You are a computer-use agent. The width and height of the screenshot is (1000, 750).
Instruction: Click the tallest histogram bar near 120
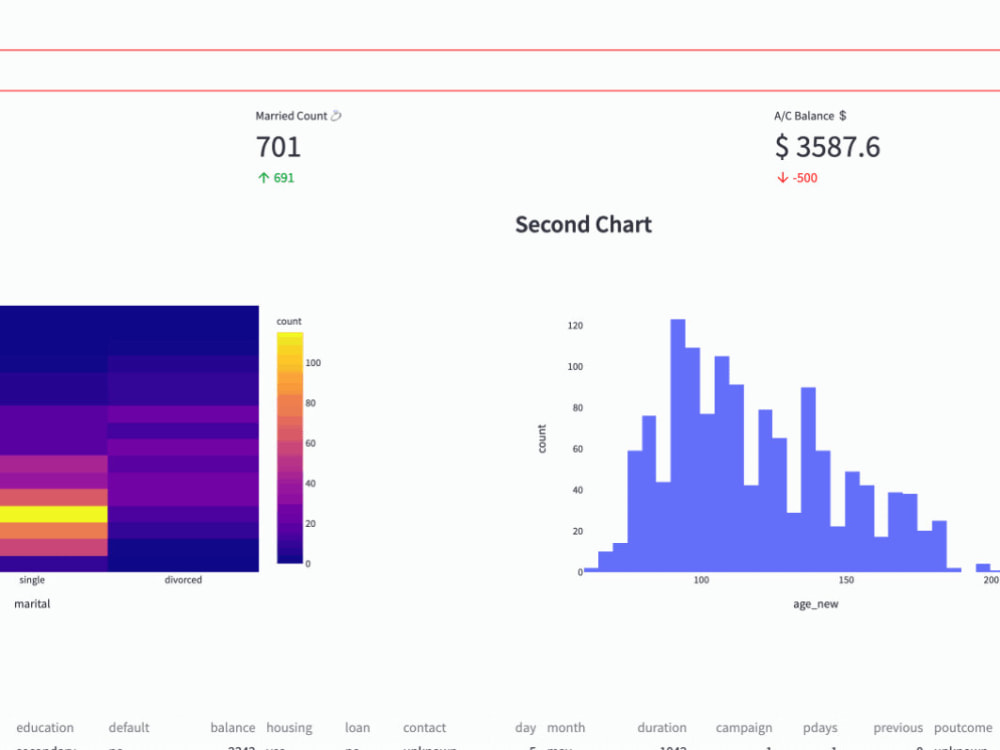pyautogui.click(x=678, y=445)
